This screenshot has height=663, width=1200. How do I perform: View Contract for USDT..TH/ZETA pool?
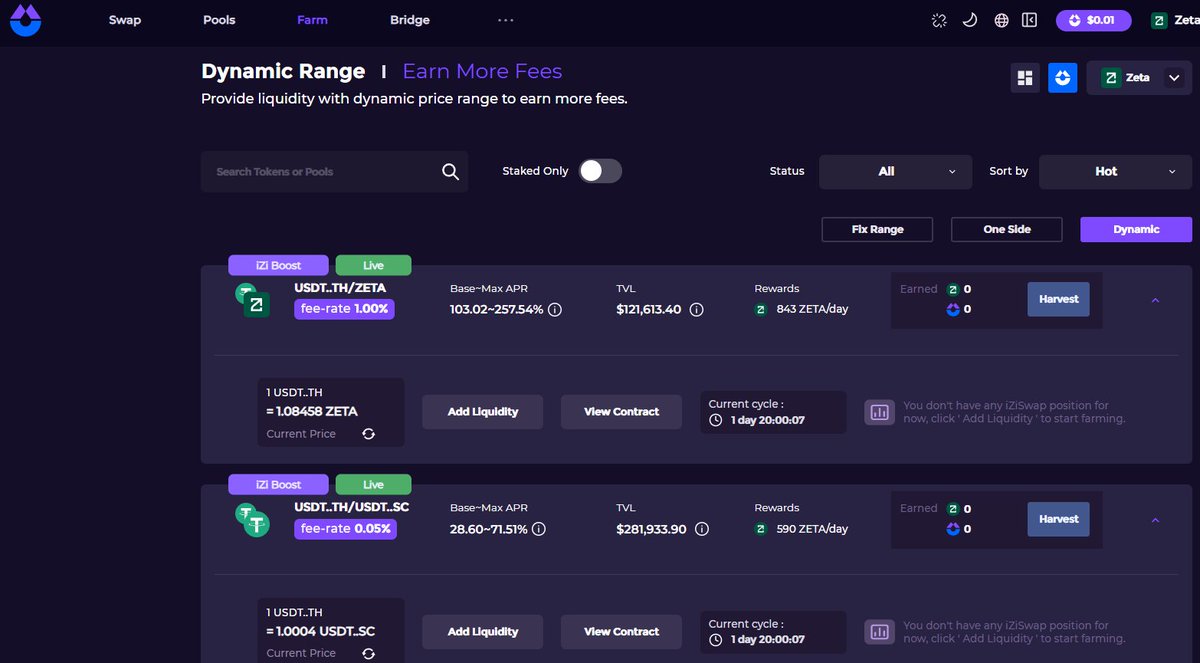[x=621, y=412]
